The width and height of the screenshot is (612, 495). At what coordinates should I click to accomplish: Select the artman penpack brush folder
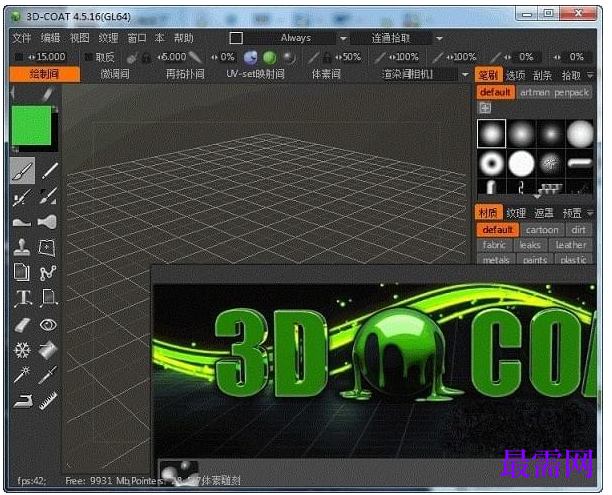554,93
